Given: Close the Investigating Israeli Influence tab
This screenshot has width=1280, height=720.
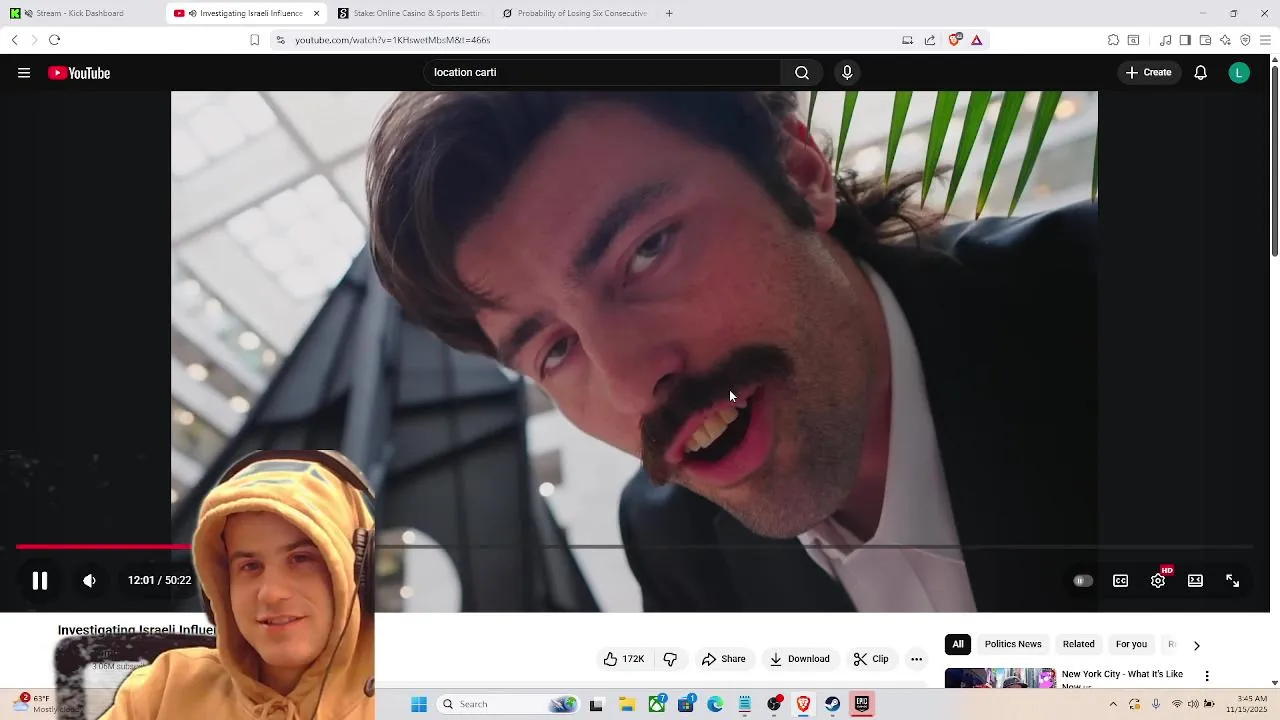Looking at the screenshot, I should [x=317, y=13].
